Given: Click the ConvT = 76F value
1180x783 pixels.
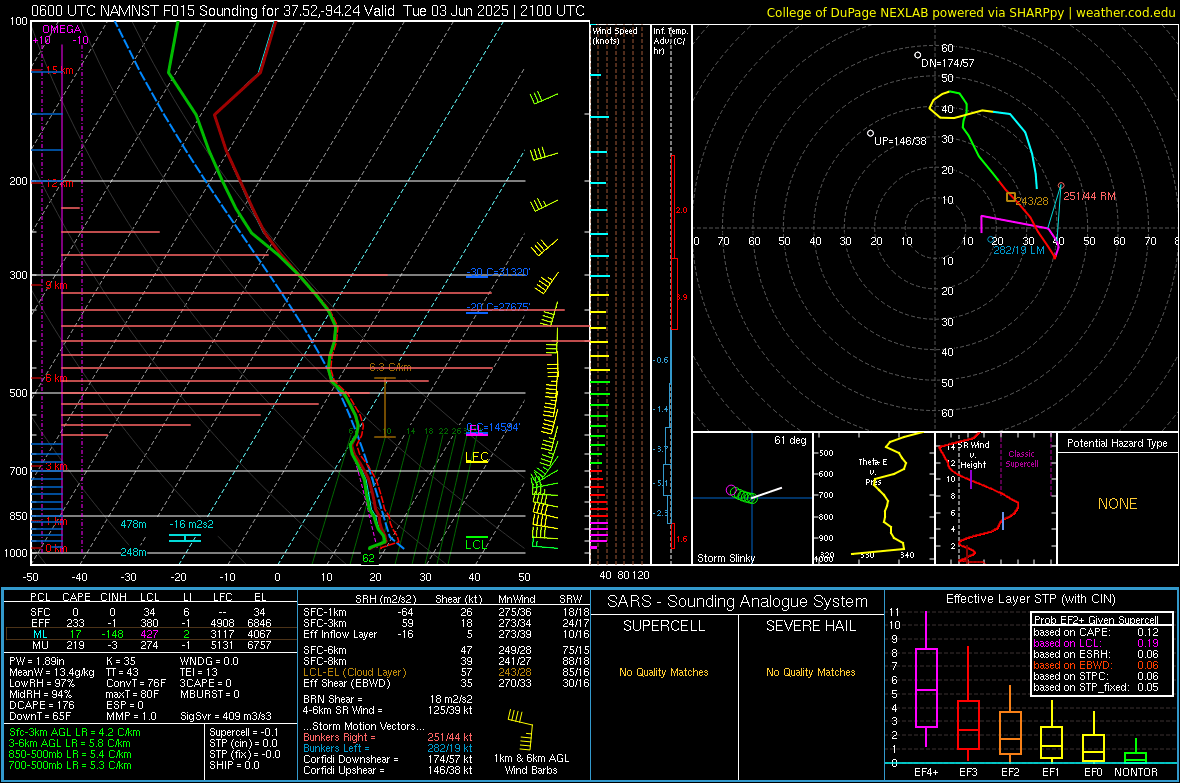Looking at the screenshot, I should click(x=136, y=683).
